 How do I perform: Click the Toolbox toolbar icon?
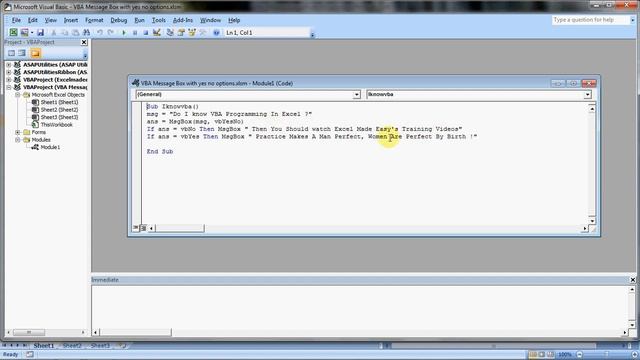click(x=203, y=32)
